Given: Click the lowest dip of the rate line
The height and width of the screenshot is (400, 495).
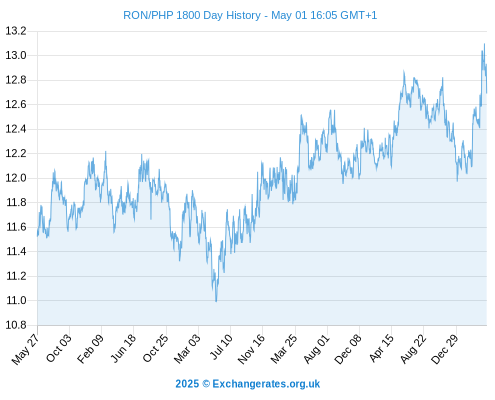Looking at the screenshot, I should coord(216,301).
